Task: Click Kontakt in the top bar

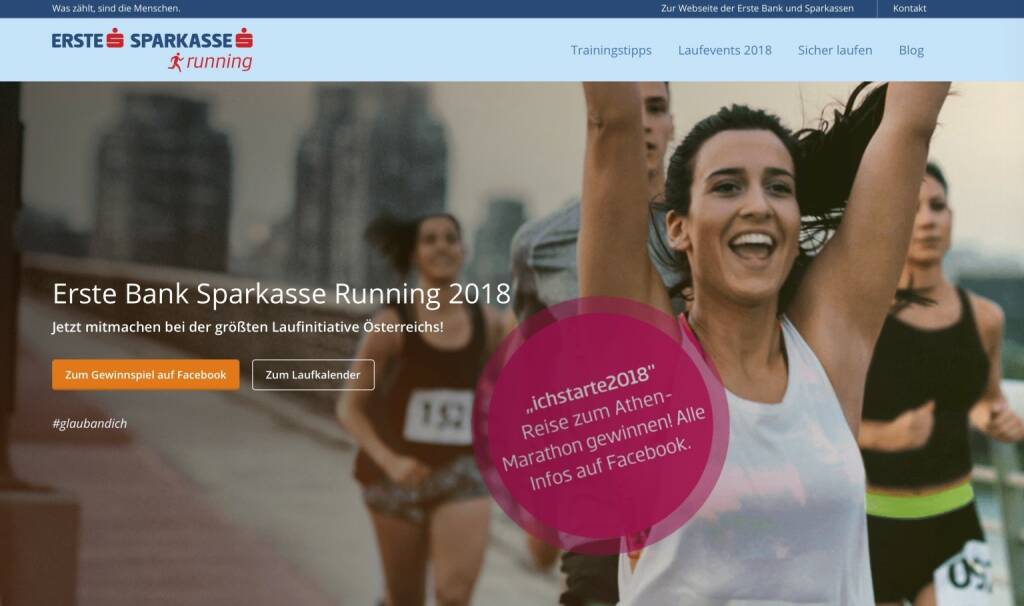Action: [x=909, y=8]
